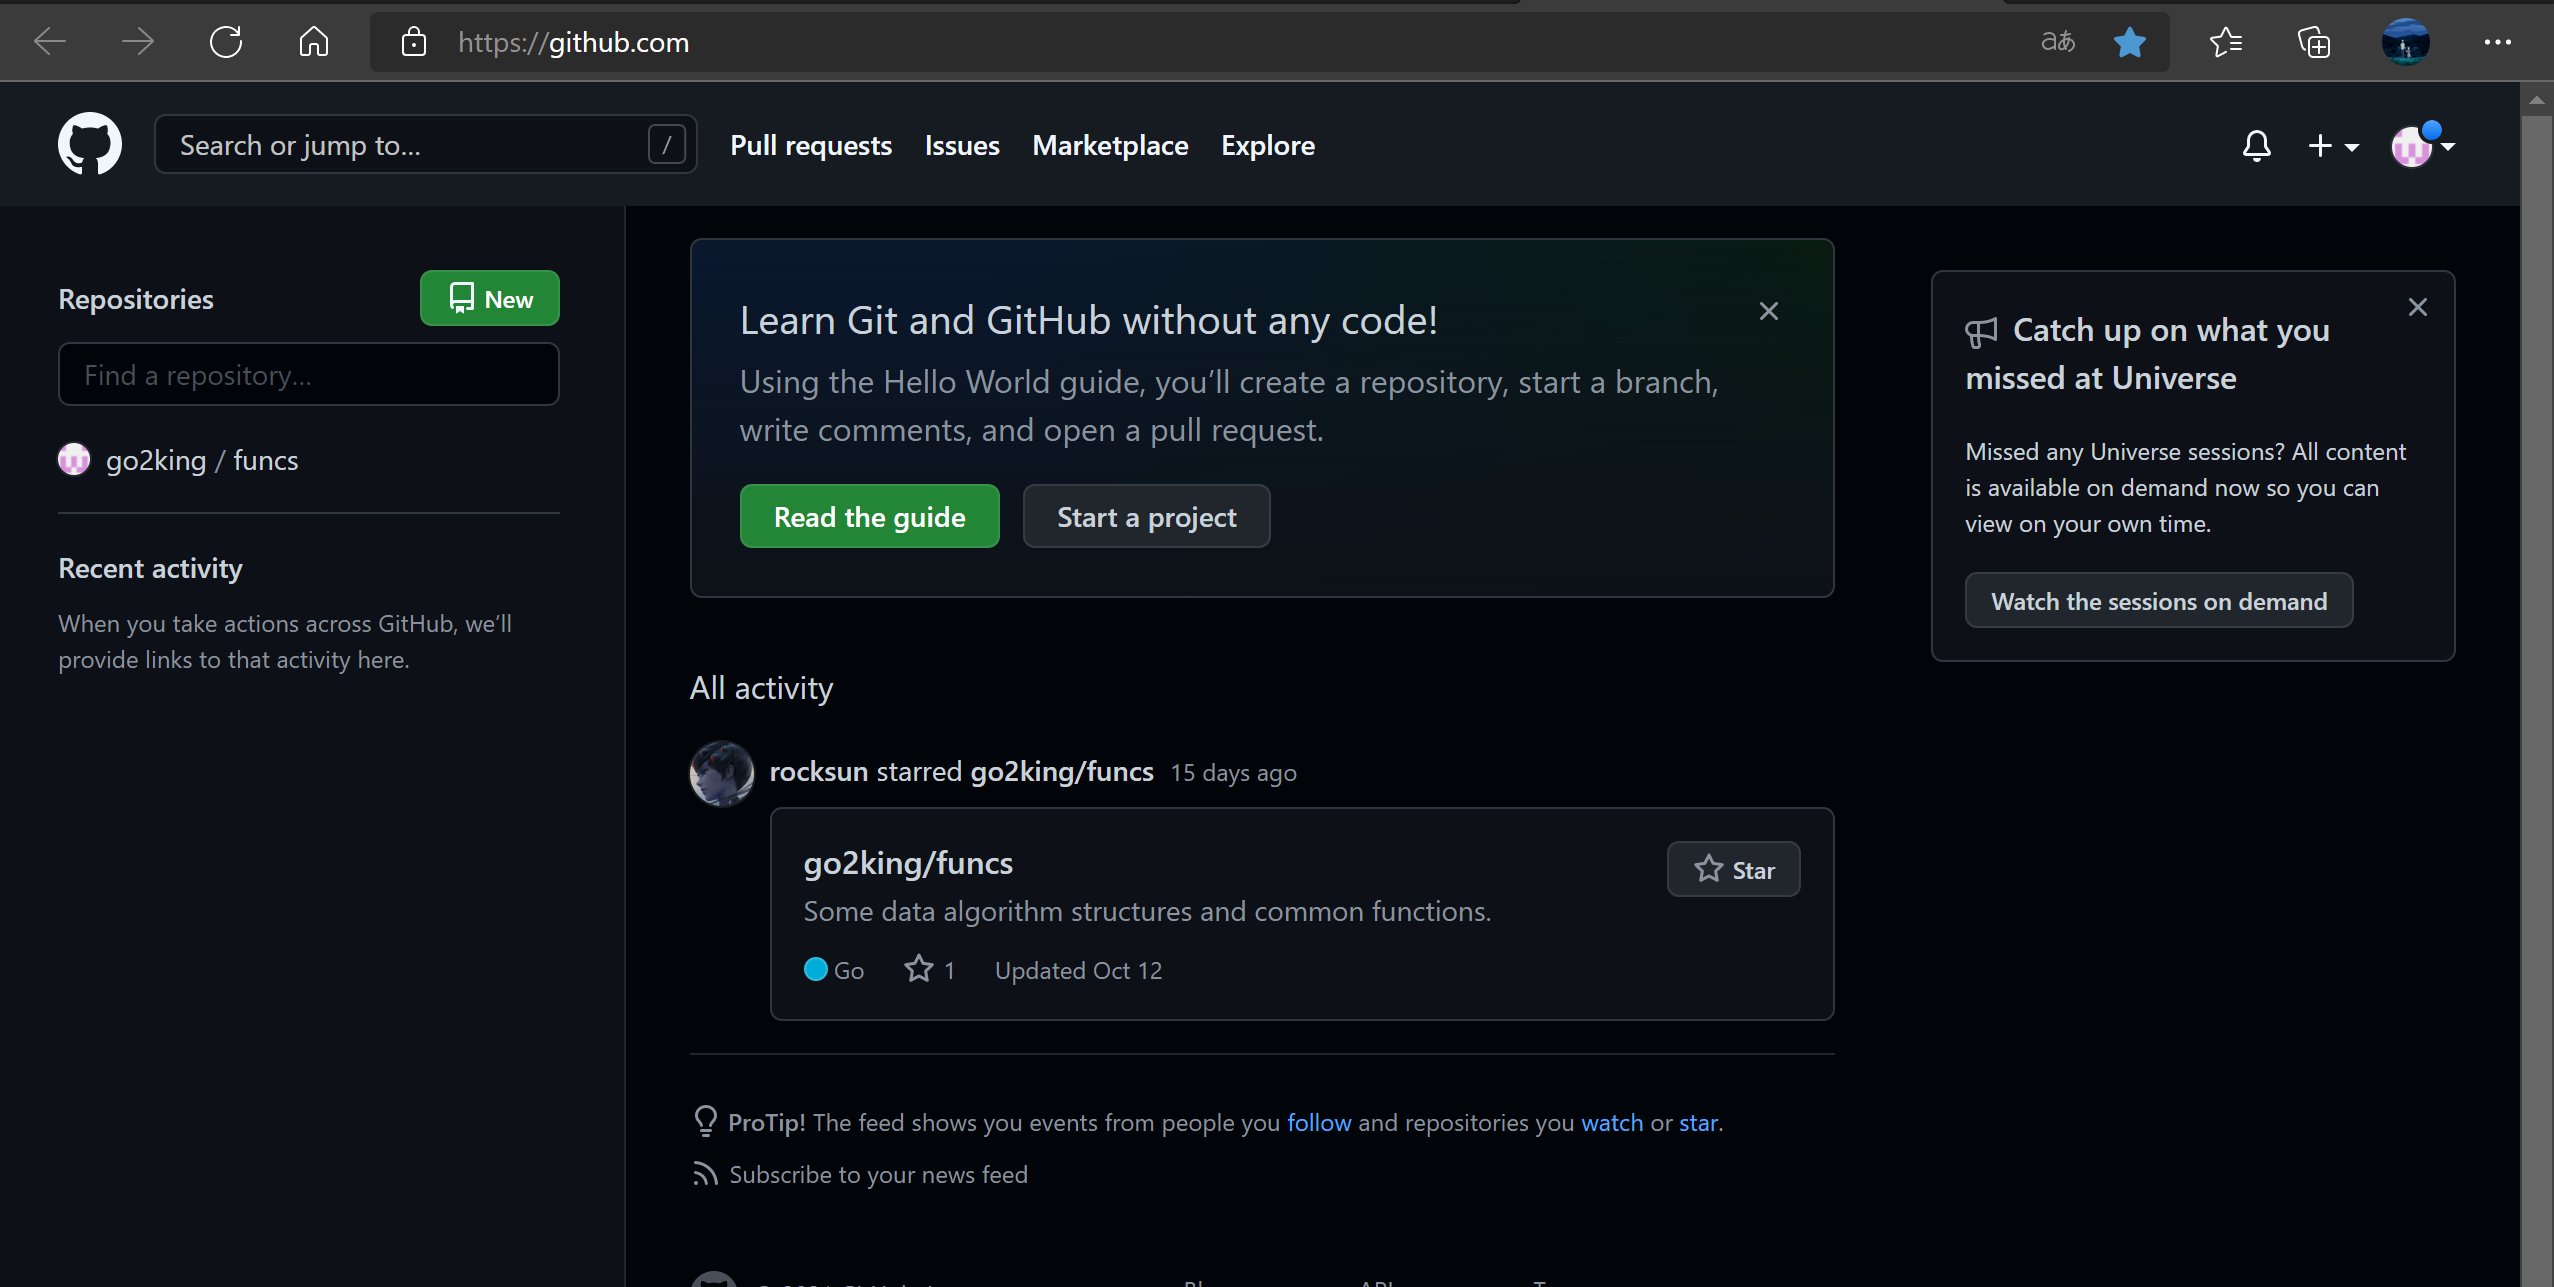
Task: Click the 'Recent activity' heading
Action: [x=150, y=568]
